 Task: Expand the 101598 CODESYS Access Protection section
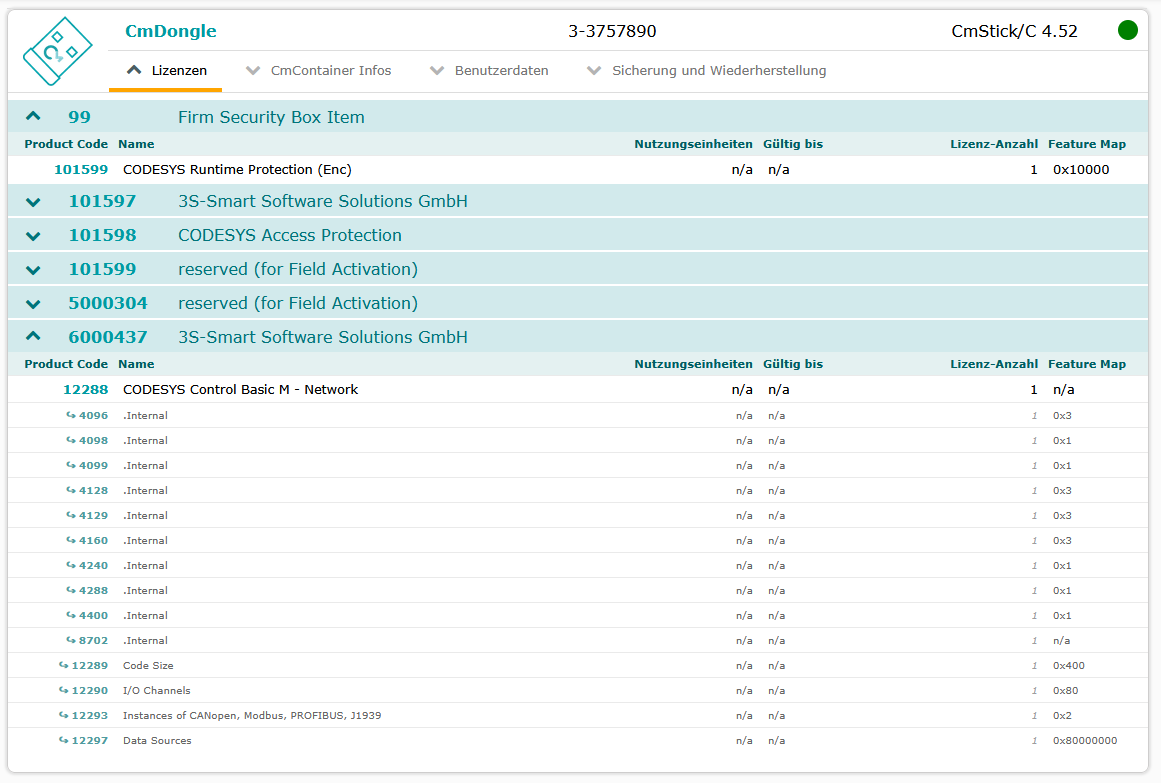tap(33, 236)
